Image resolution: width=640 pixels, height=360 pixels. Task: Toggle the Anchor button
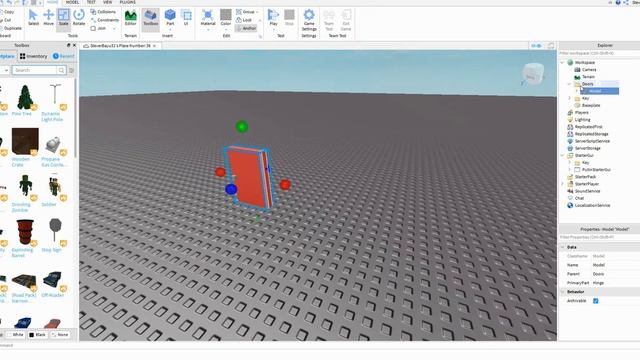click(246, 28)
